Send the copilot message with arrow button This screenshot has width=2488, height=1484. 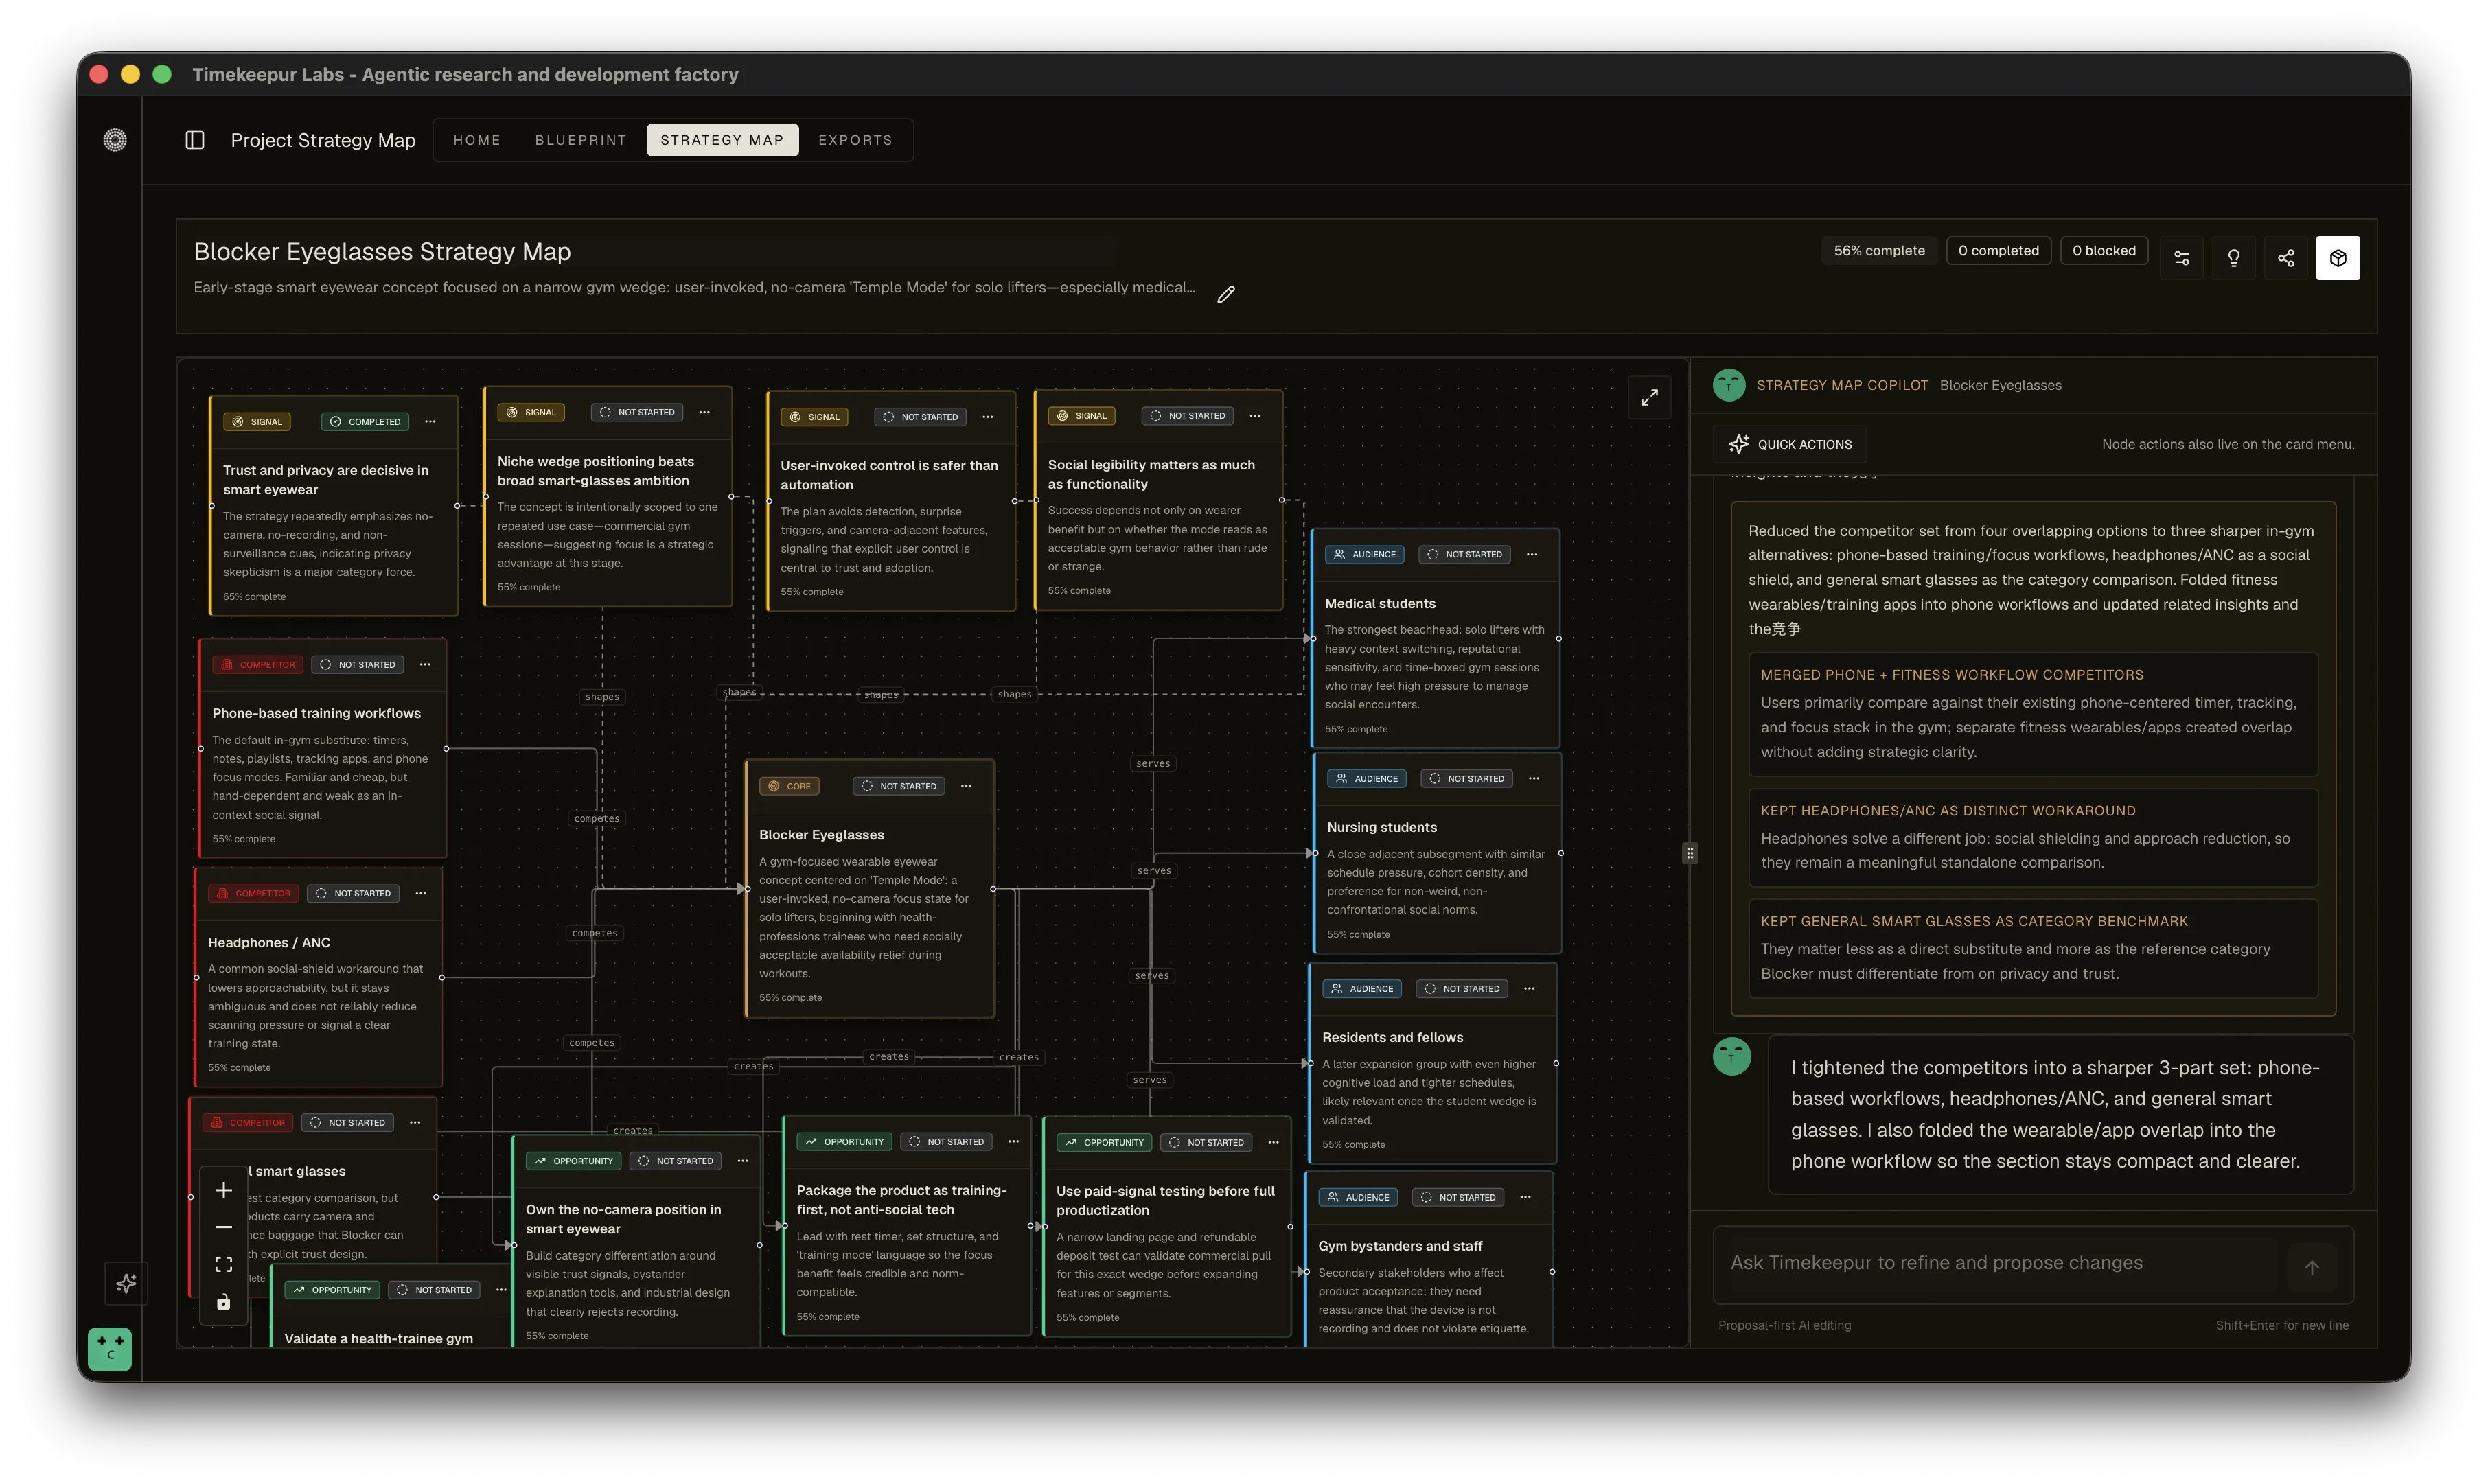(2313, 1268)
